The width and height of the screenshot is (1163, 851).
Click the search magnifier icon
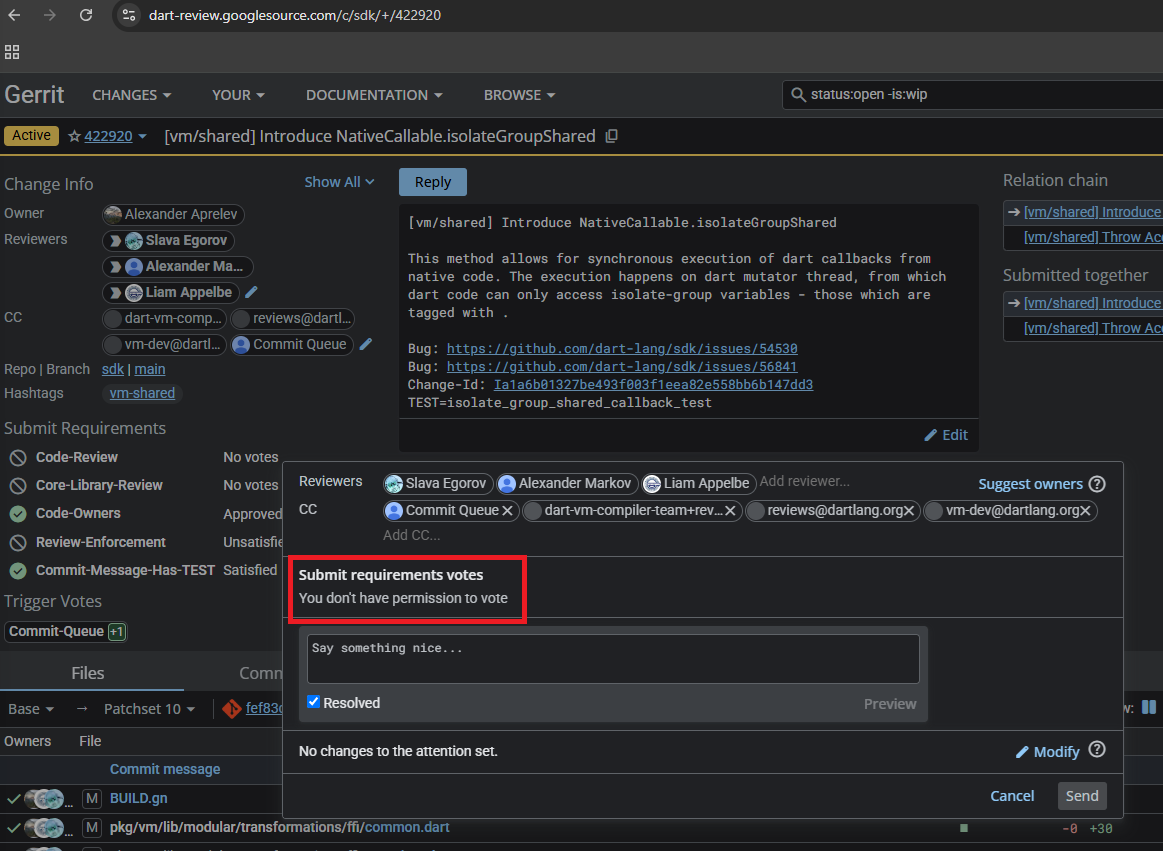pos(798,95)
